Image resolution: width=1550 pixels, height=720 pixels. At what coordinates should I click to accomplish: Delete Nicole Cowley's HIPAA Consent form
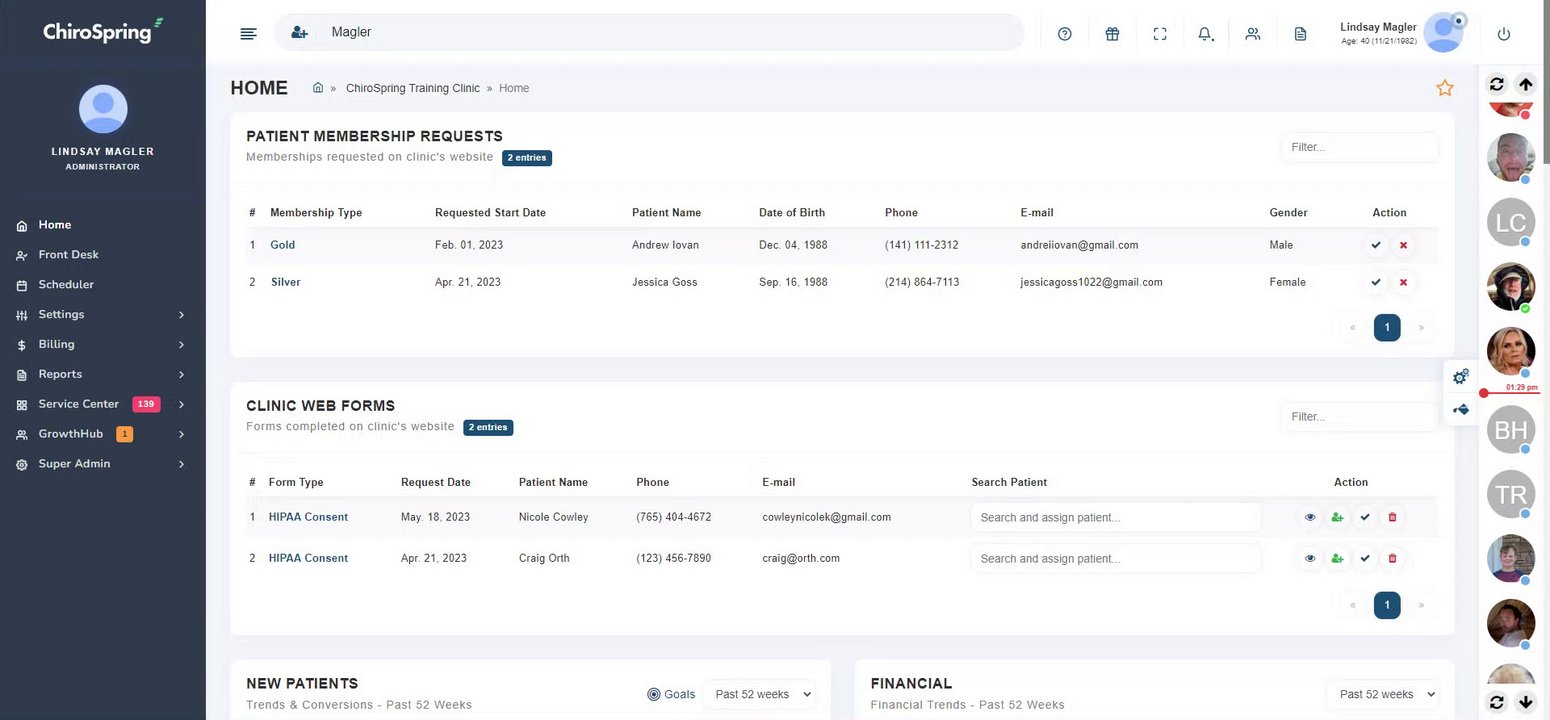tap(1392, 517)
